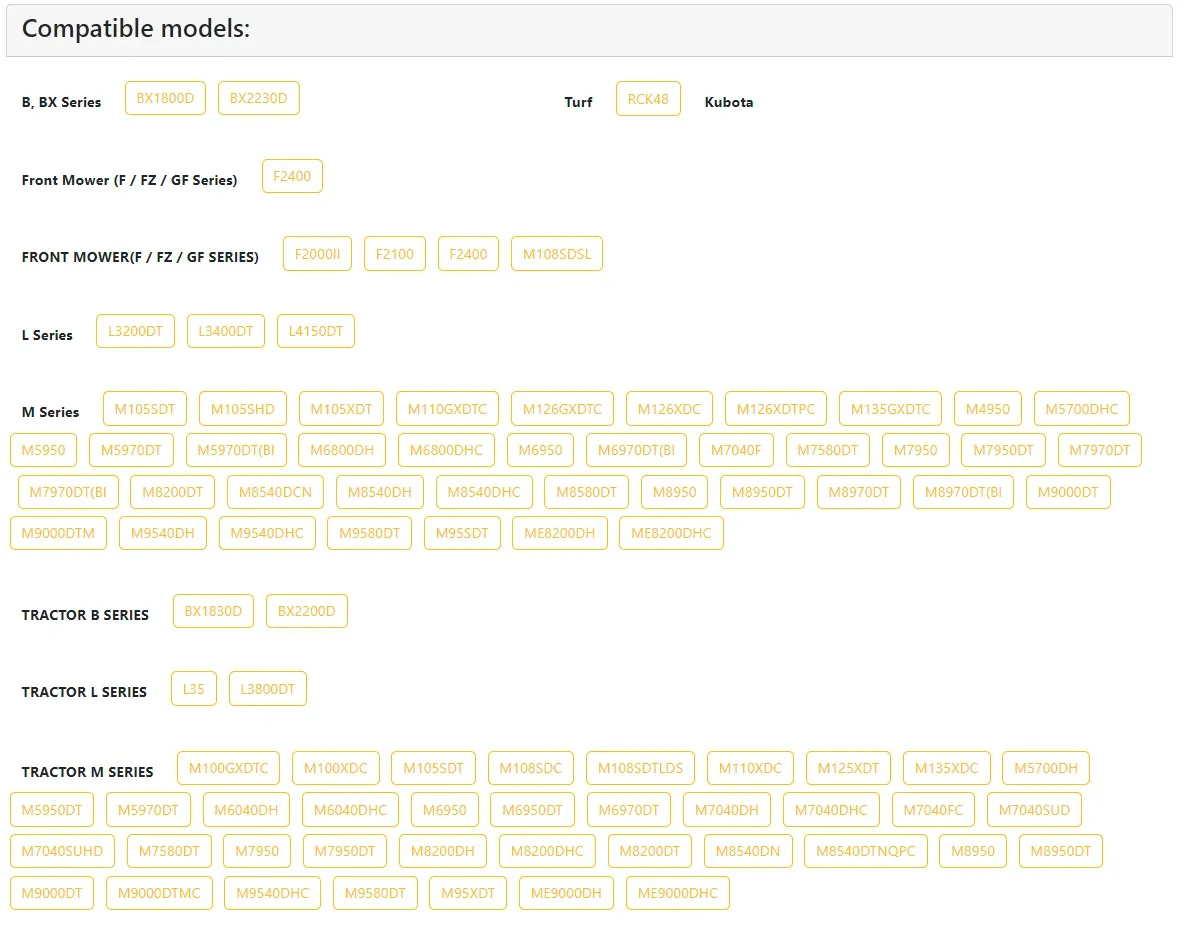Click the Compatible models header bar
This screenshot has height=930, width=1183.
click(589, 30)
